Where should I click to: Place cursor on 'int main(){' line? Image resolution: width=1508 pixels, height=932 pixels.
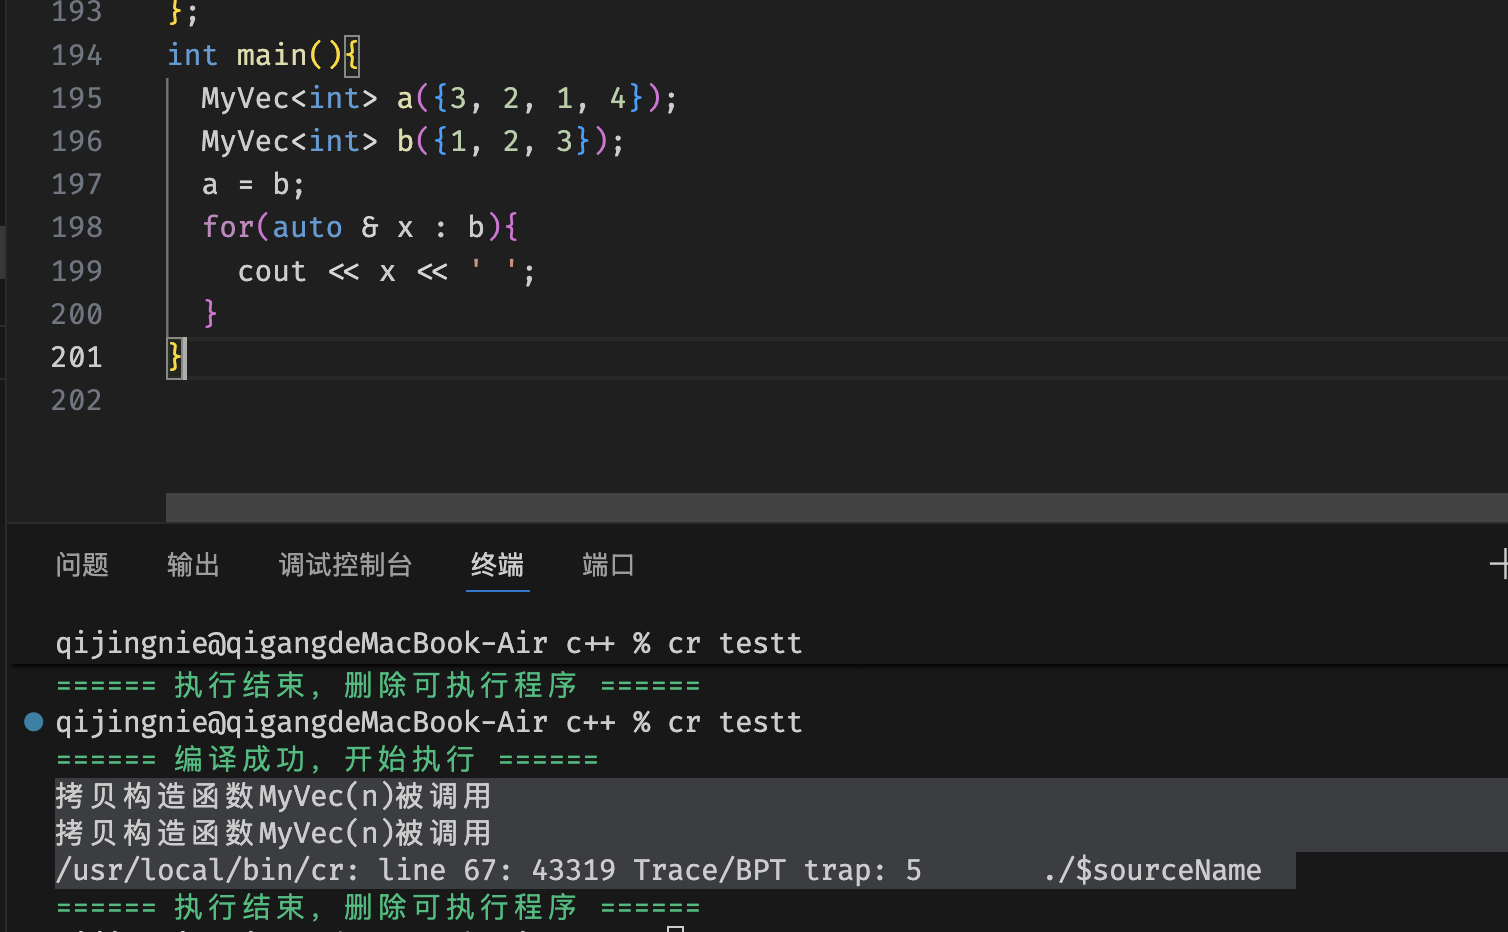(x=263, y=55)
